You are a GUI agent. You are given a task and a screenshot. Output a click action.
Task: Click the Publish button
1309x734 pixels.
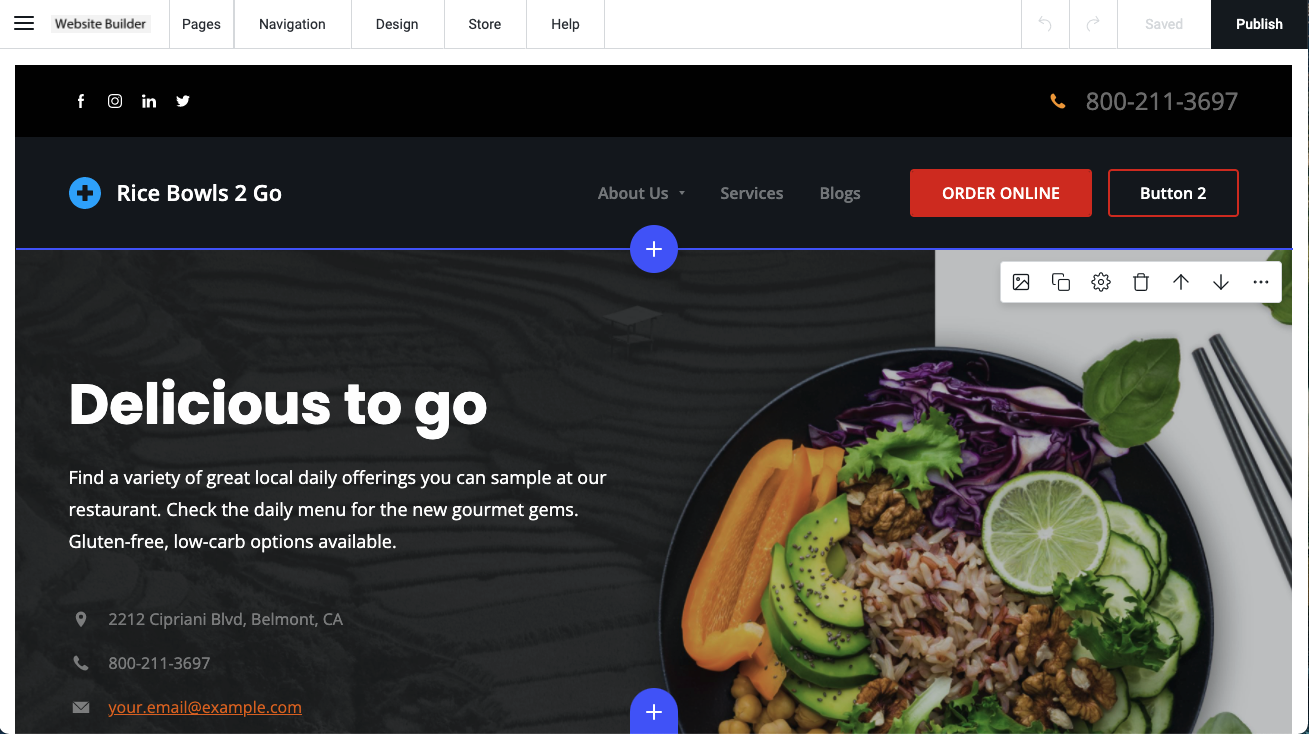pos(1259,24)
